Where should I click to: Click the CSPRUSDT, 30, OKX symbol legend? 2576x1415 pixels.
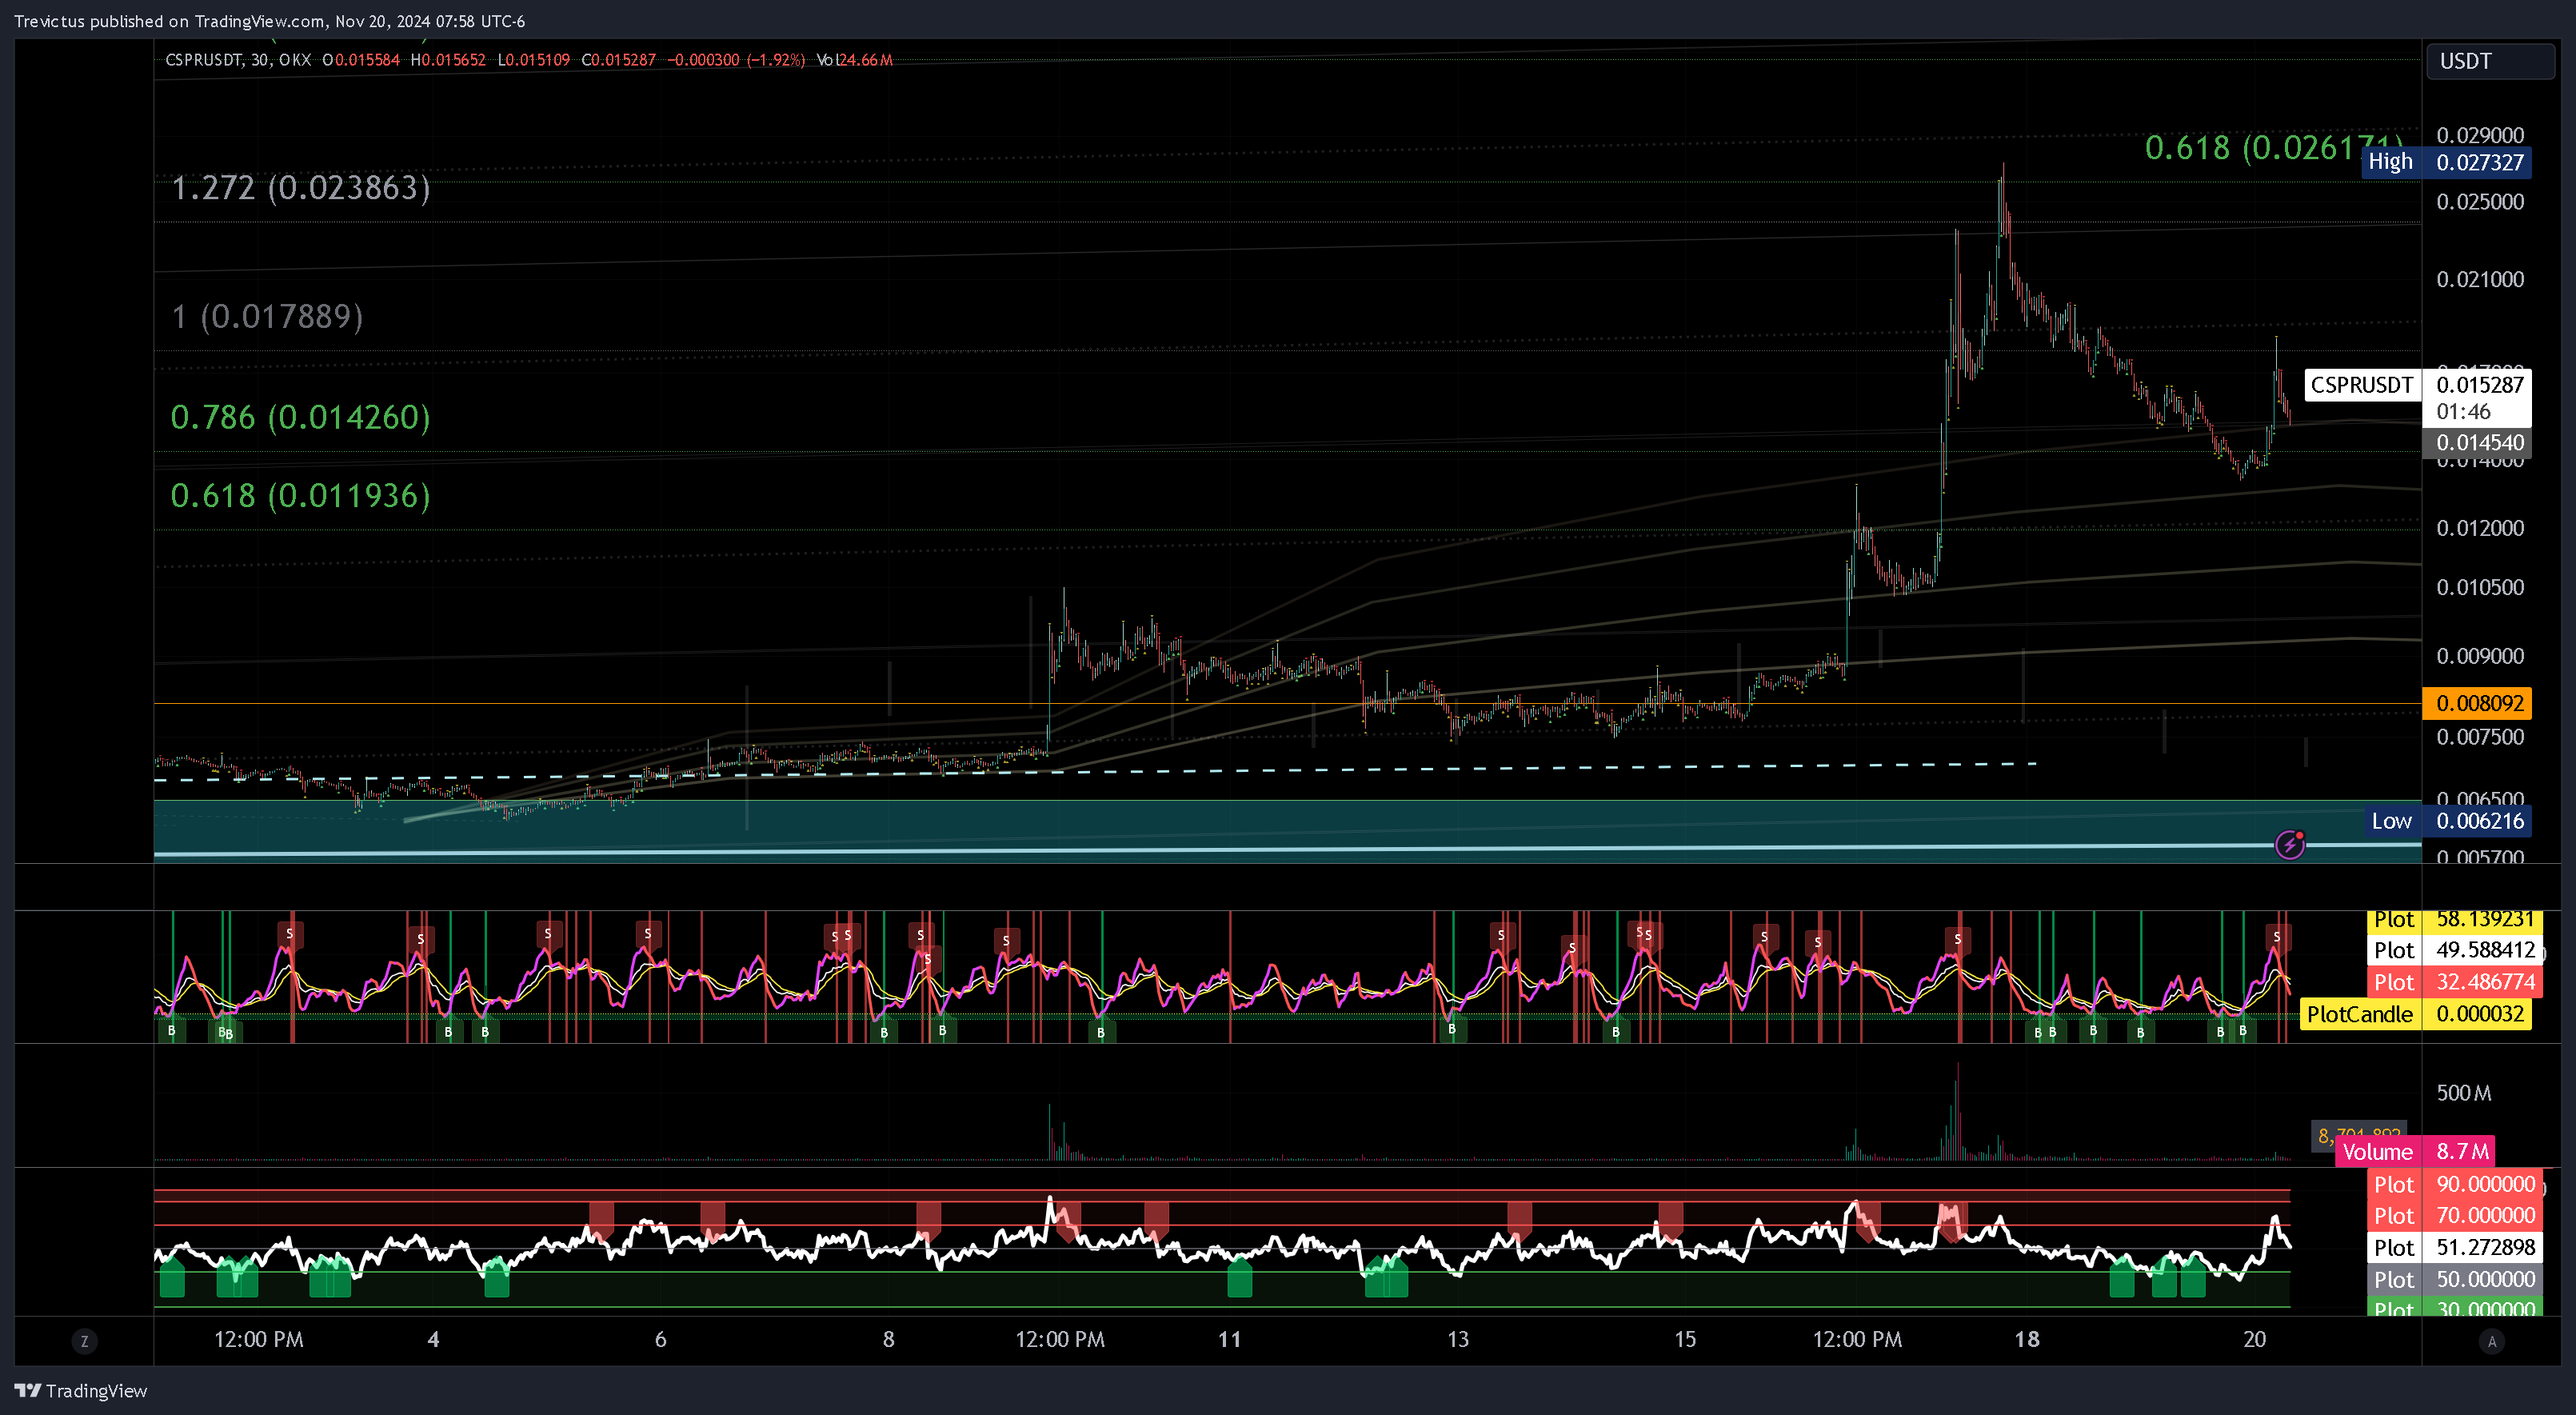click(x=238, y=60)
